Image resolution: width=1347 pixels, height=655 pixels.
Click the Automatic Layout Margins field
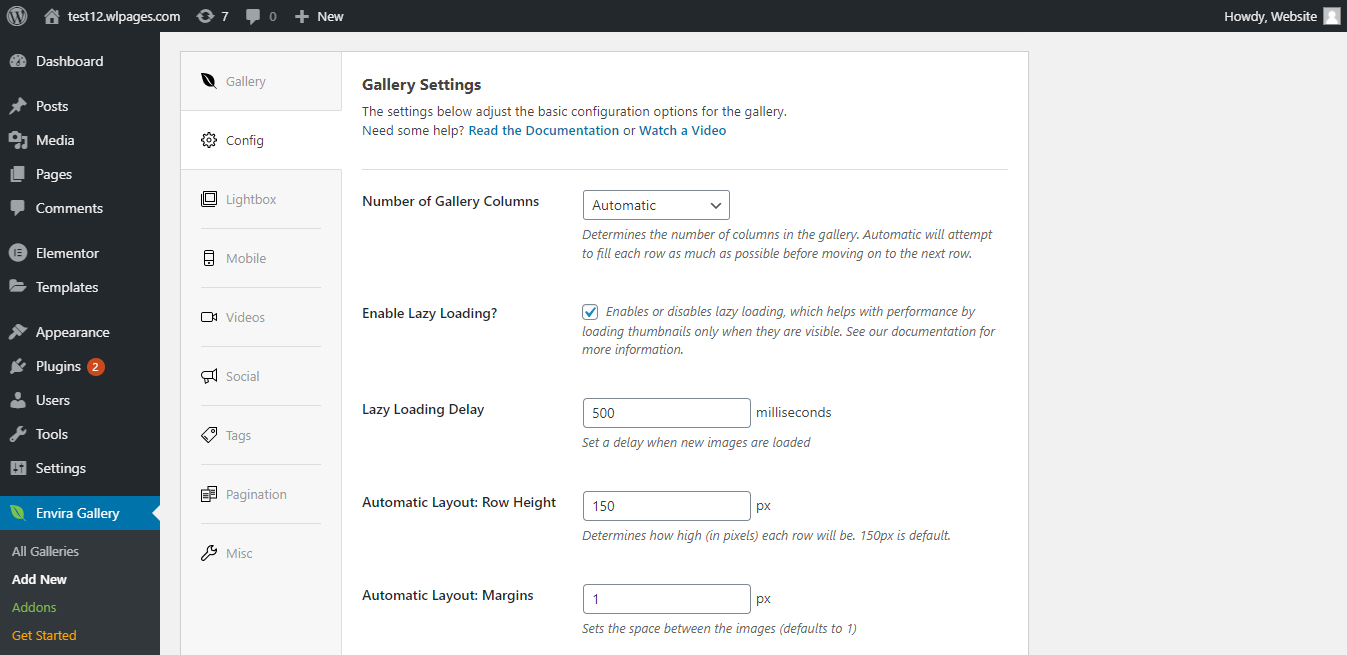(x=667, y=599)
